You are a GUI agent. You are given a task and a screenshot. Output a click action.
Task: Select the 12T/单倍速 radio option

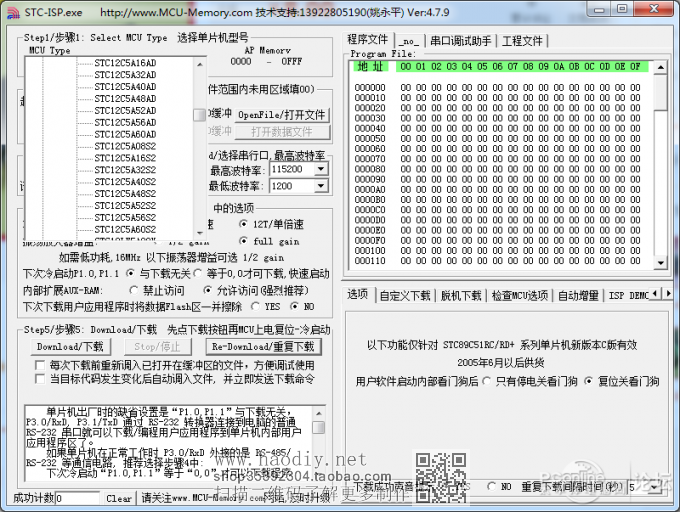click(x=244, y=225)
